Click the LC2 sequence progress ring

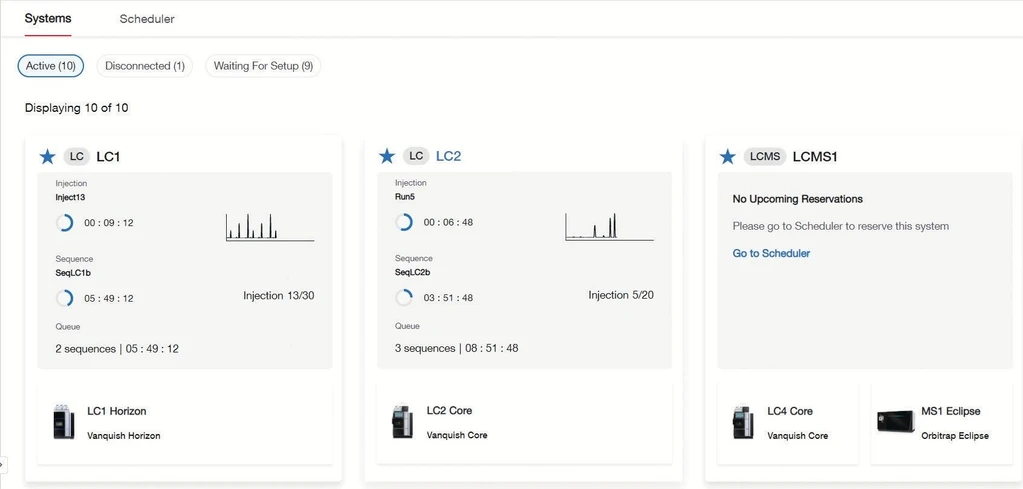click(x=404, y=298)
